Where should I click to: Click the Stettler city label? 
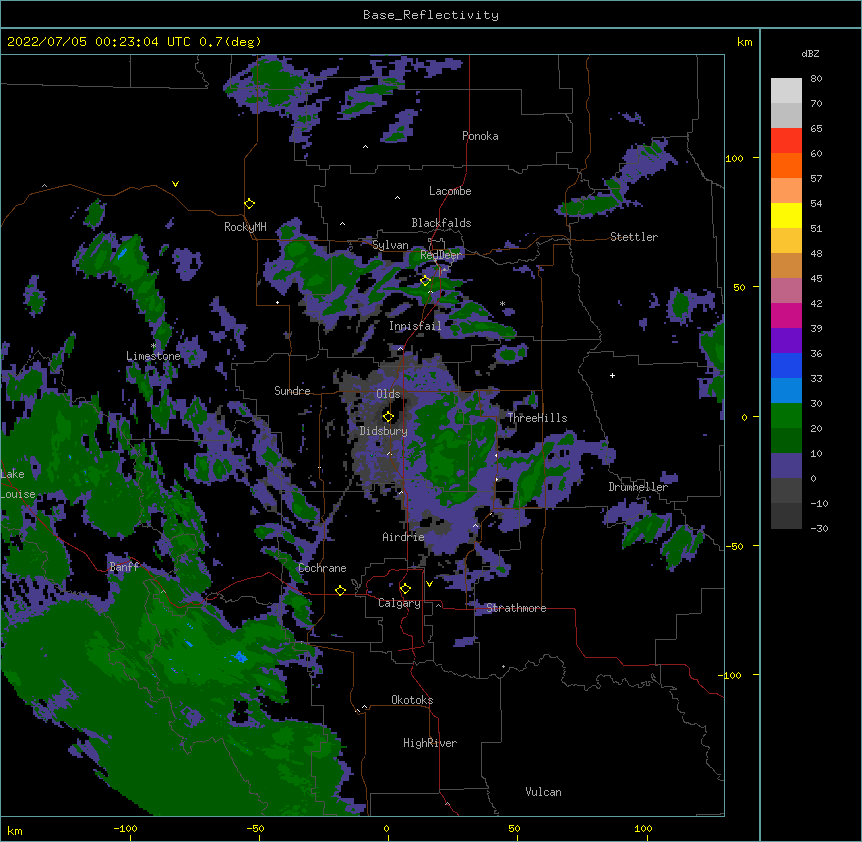(634, 237)
